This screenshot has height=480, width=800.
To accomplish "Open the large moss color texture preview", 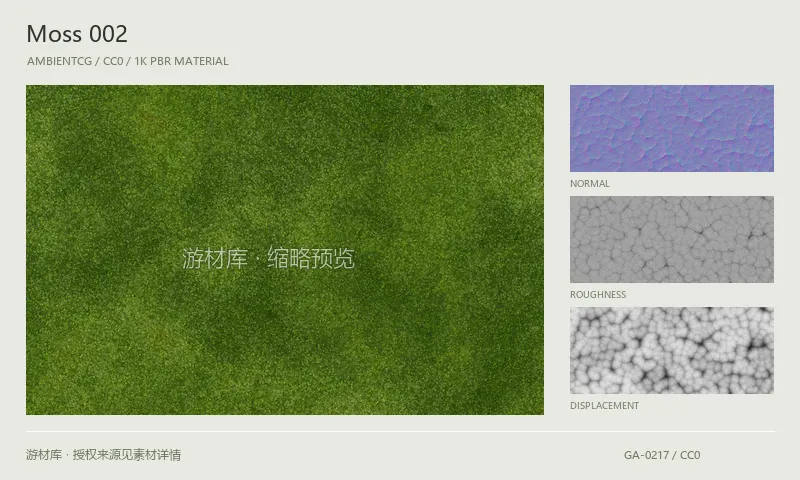I will point(285,249).
